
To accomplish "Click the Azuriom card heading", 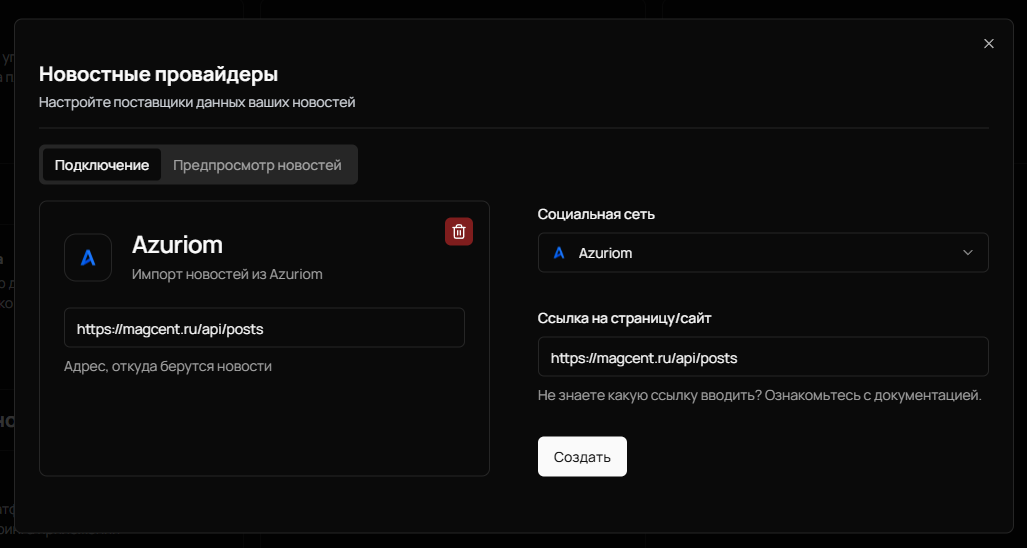I will pyautogui.click(x=177, y=245).
